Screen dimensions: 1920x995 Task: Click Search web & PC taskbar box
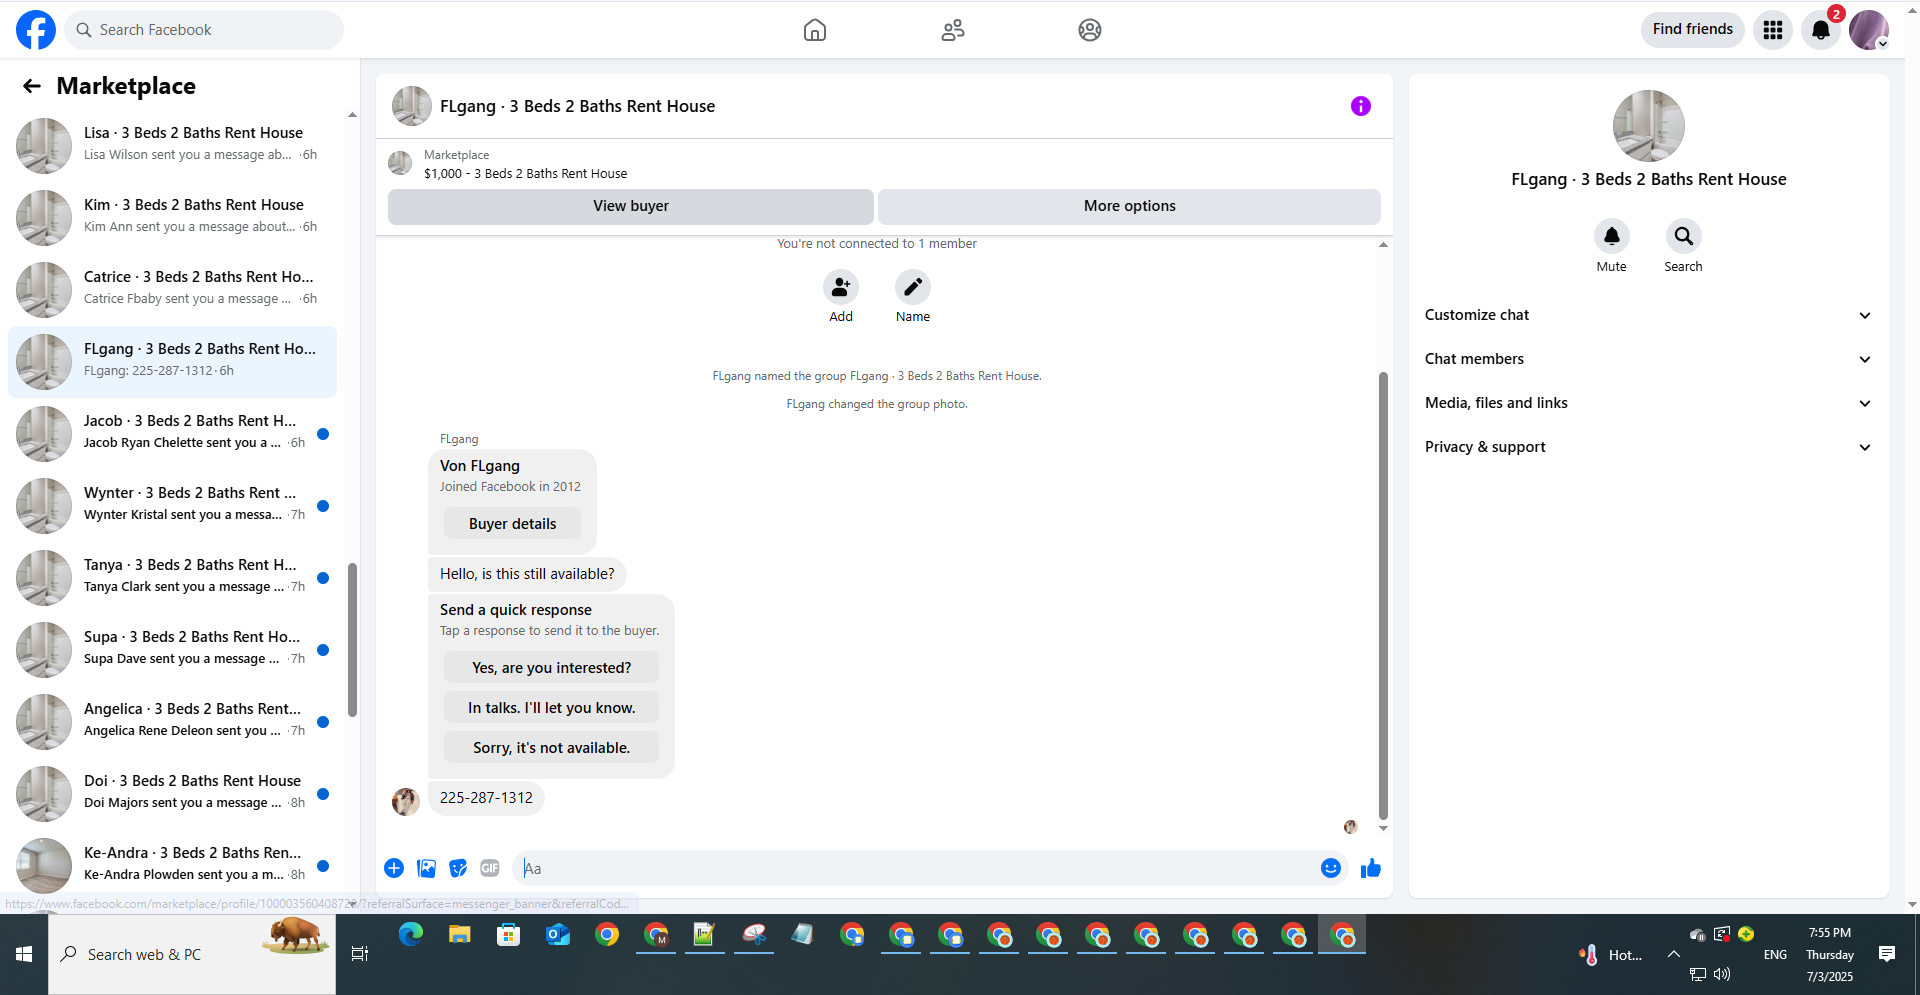192,954
